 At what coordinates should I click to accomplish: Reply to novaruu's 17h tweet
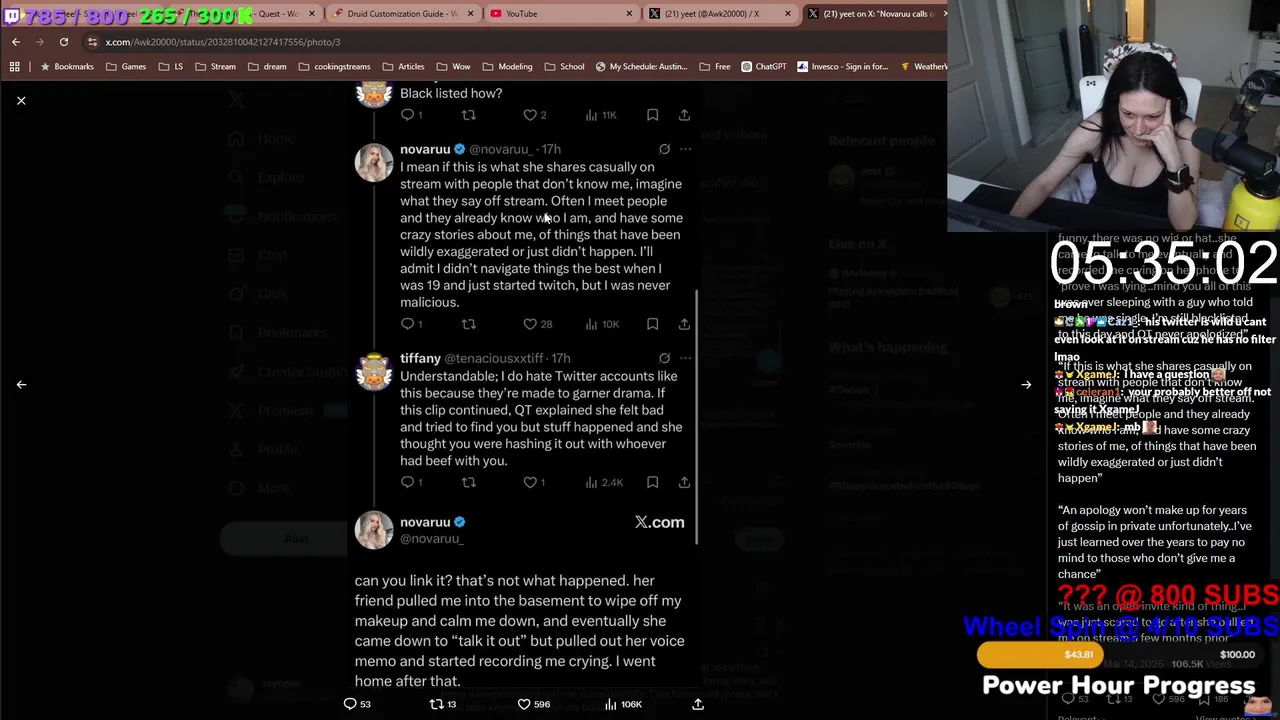tap(411, 324)
